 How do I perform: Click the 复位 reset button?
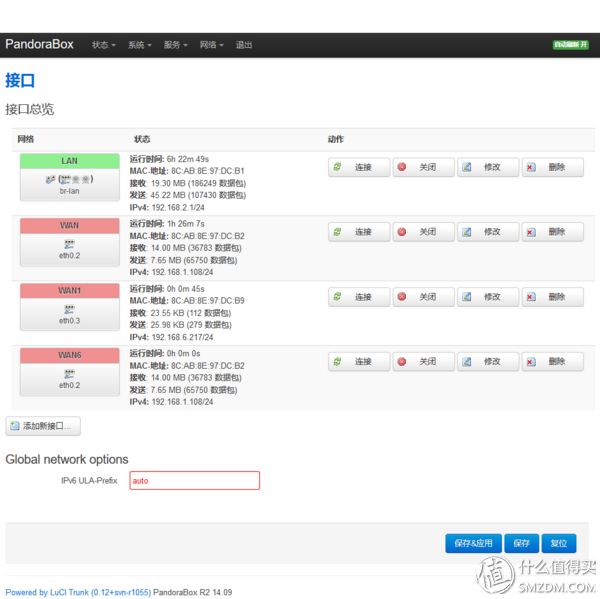click(x=559, y=543)
